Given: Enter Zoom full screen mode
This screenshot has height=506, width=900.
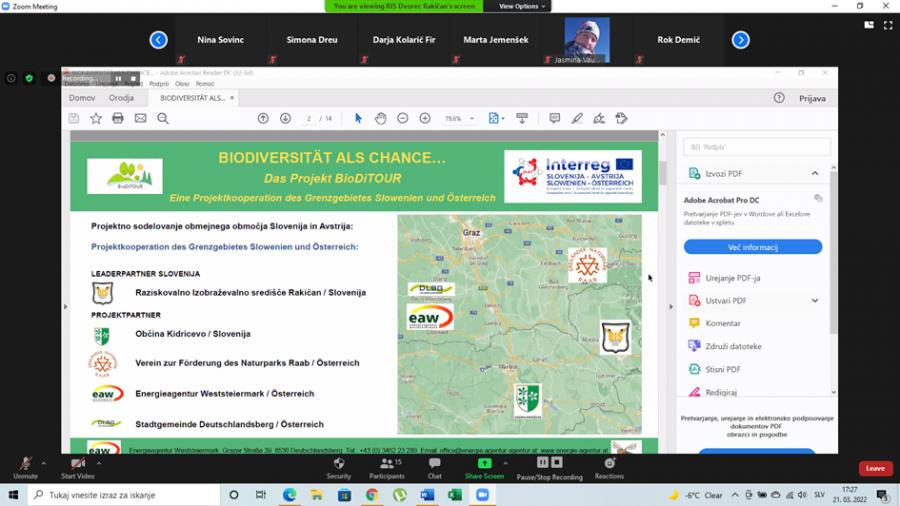Looking at the screenshot, I should pos(888,25).
